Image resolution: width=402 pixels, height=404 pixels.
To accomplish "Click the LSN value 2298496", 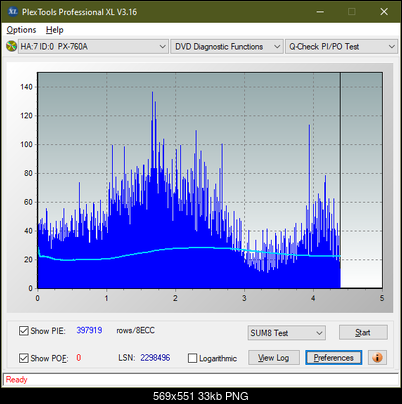I will click(x=155, y=358).
